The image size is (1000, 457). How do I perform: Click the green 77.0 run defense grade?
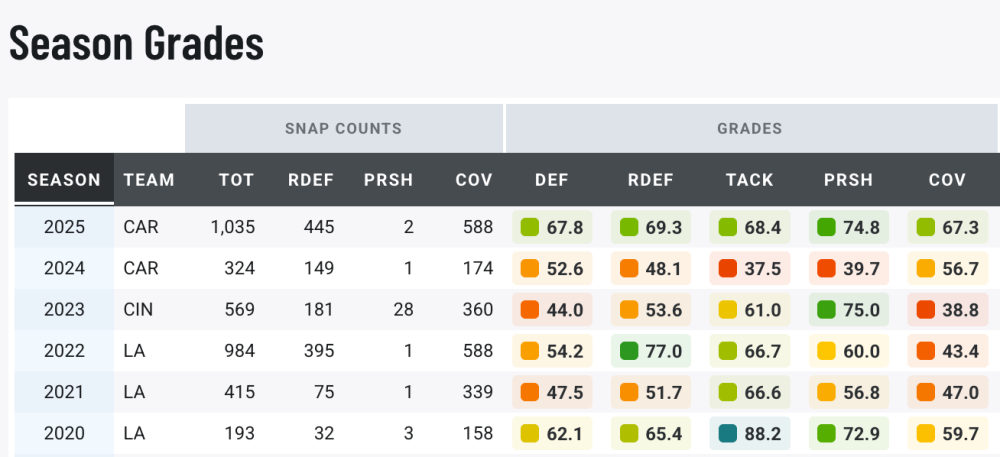pos(651,351)
